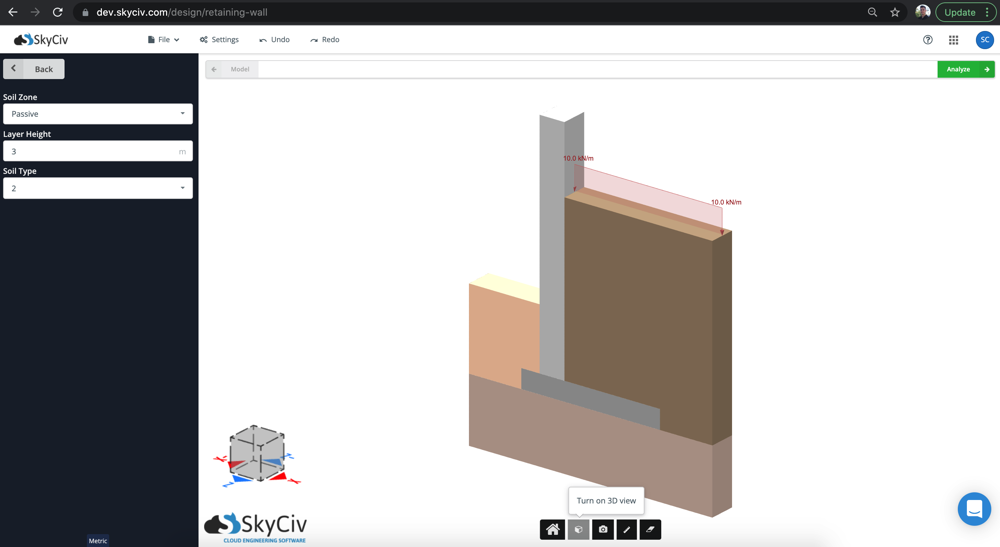Viewport: 1000px width, 547px height.
Task: Open the chat support bubble
Action: click(x=973, y=508)
